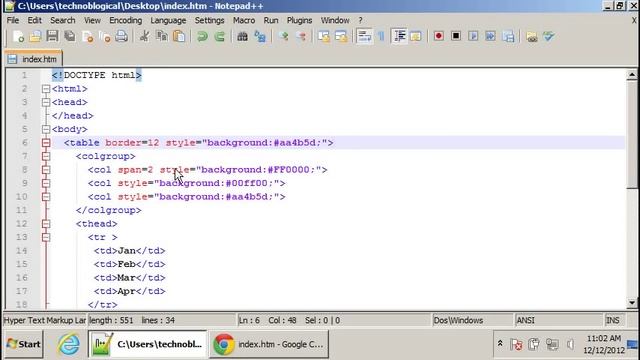Collapse the <head> fold on line 3

(46, 102)
